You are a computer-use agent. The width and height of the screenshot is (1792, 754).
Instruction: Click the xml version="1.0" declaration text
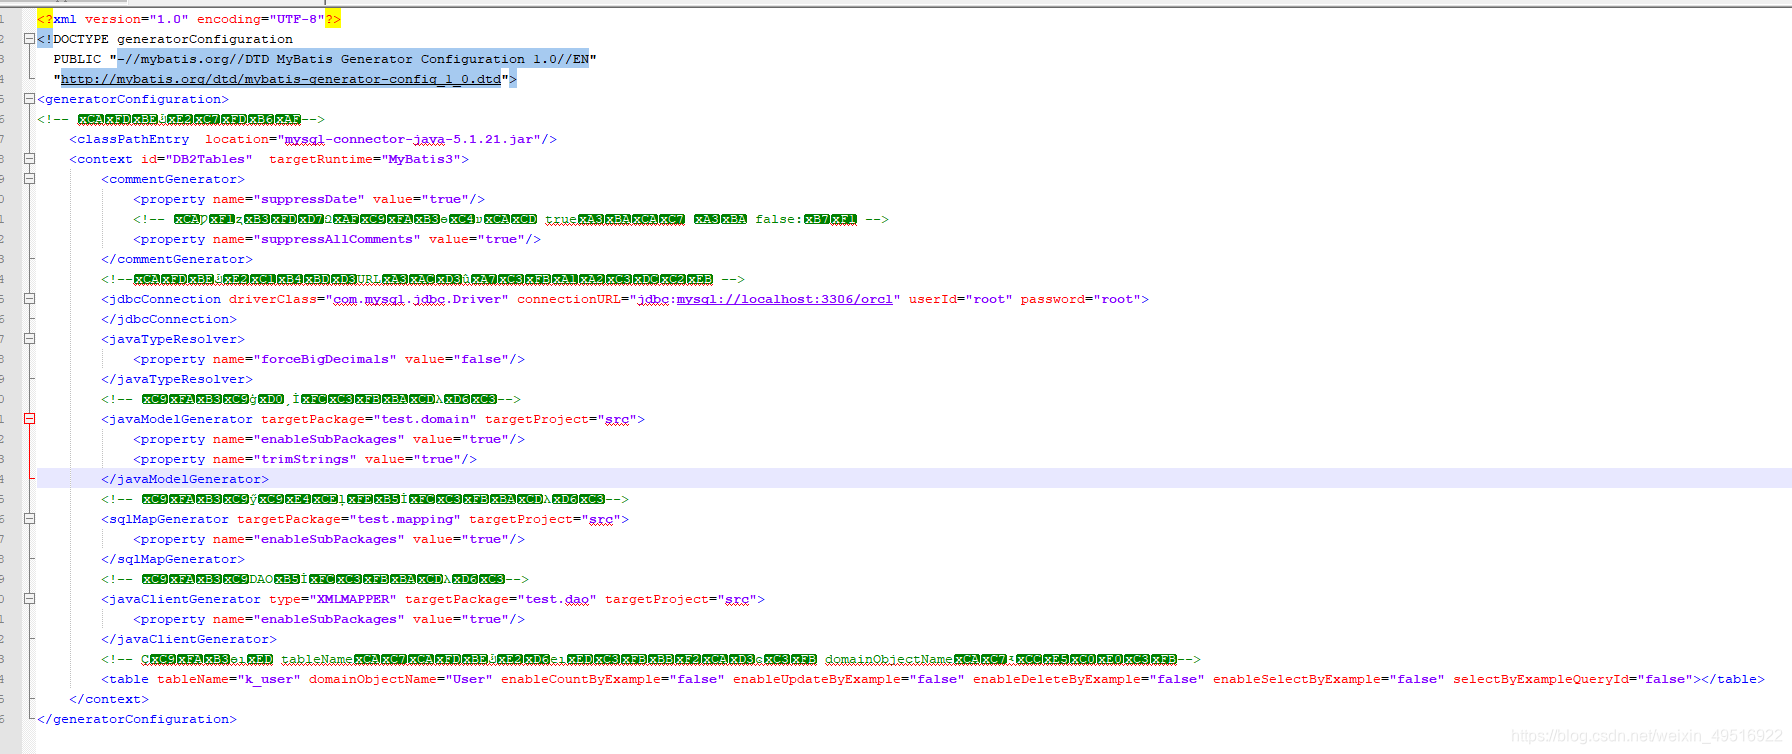(x=121, y=19)
